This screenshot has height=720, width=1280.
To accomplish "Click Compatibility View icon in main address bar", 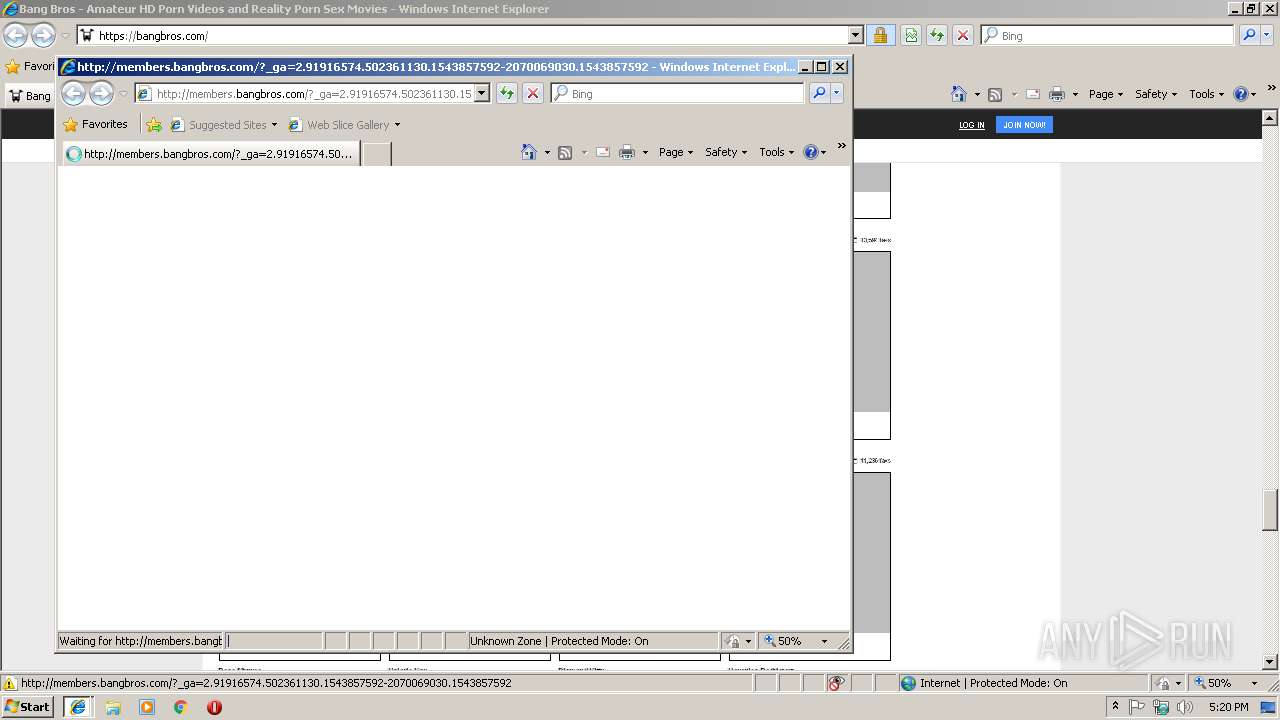I will pos(911,35).
